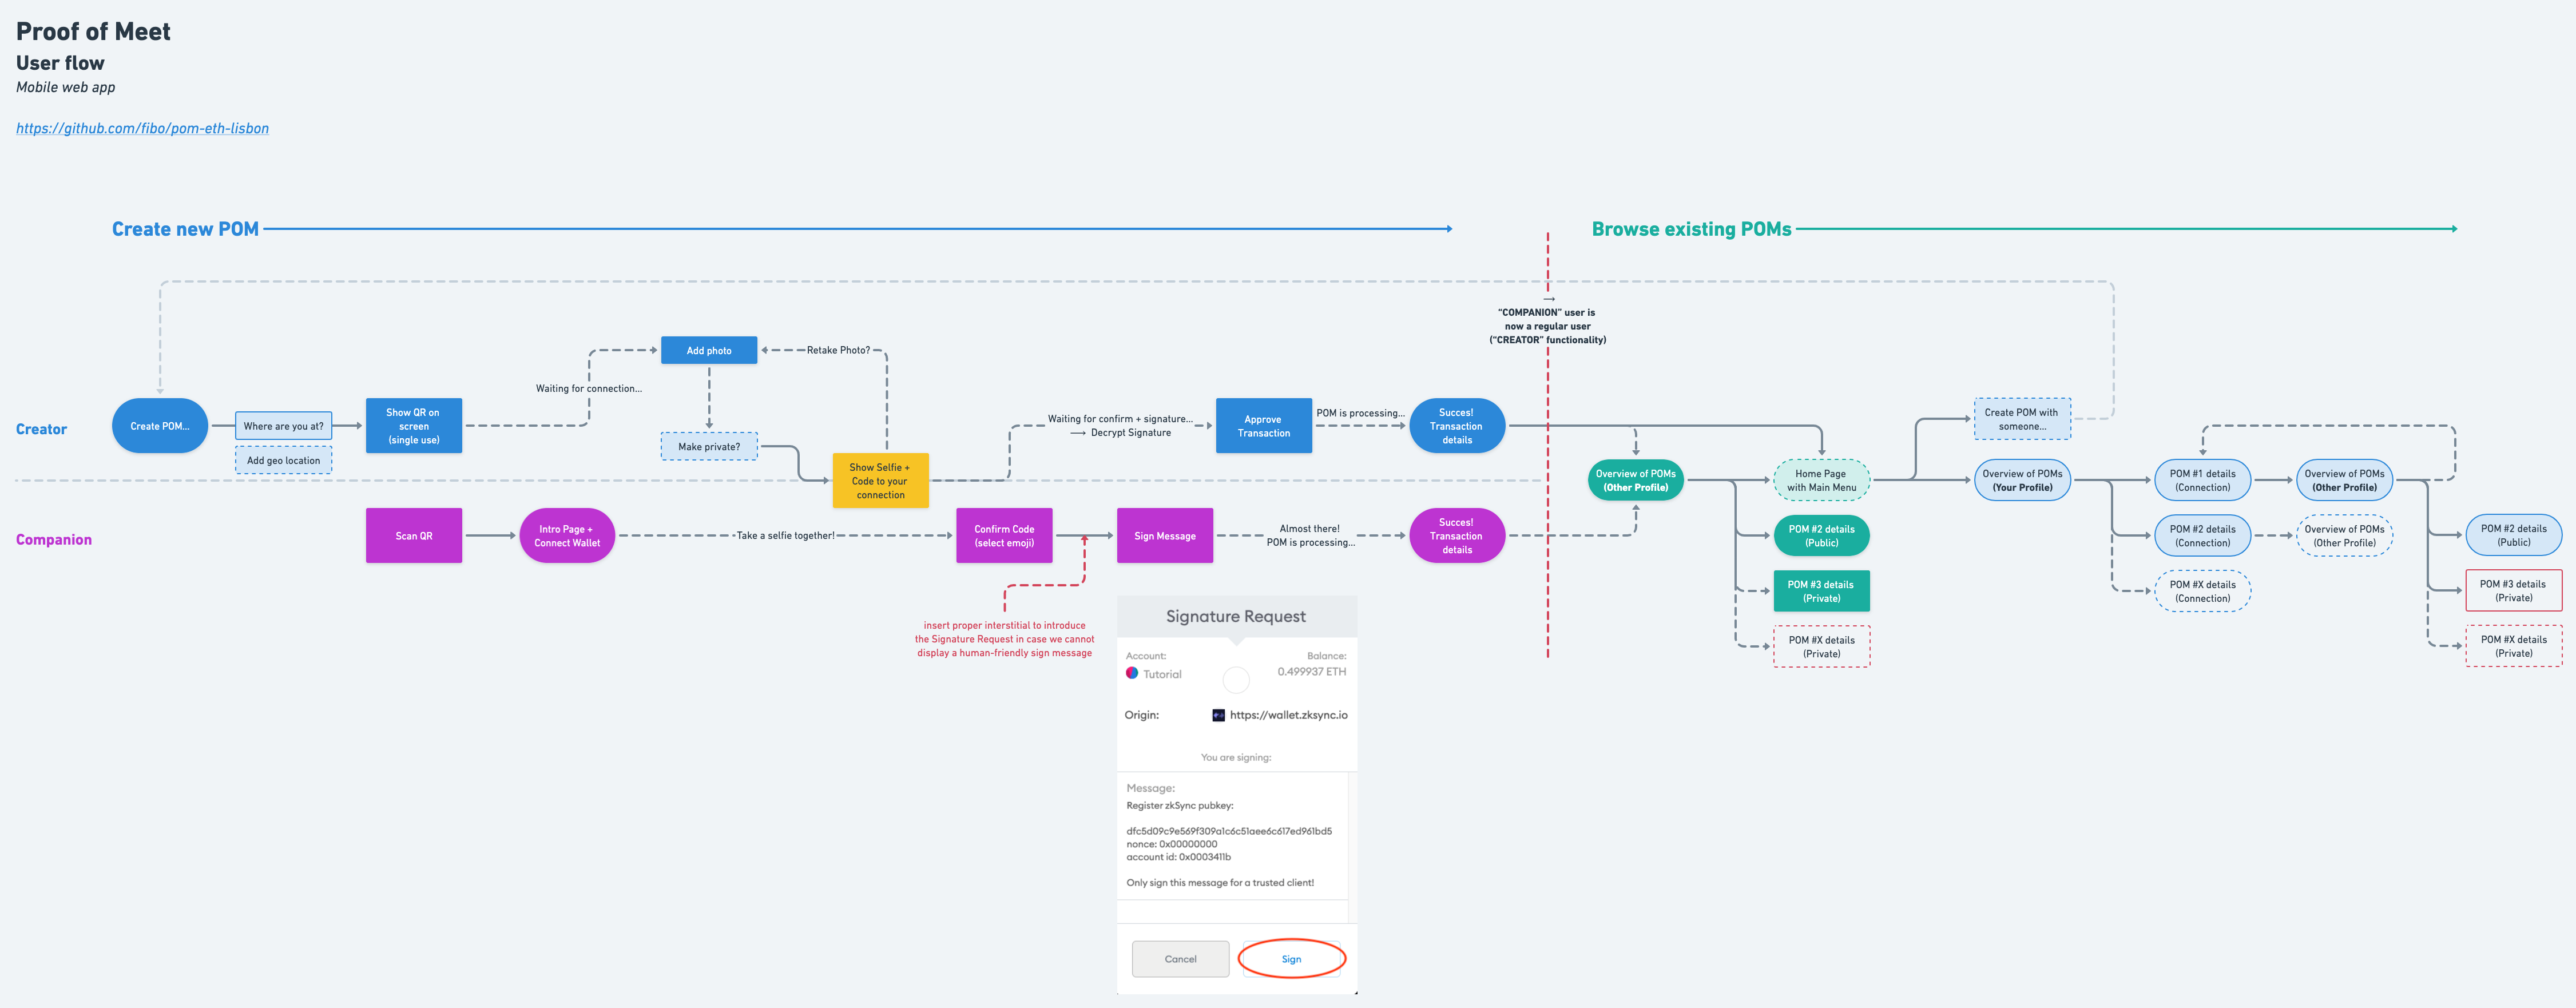The width and height of the screenshot is (2576, 1008).
Task: Select the Sign Message node
Action: pos(1164,535)
